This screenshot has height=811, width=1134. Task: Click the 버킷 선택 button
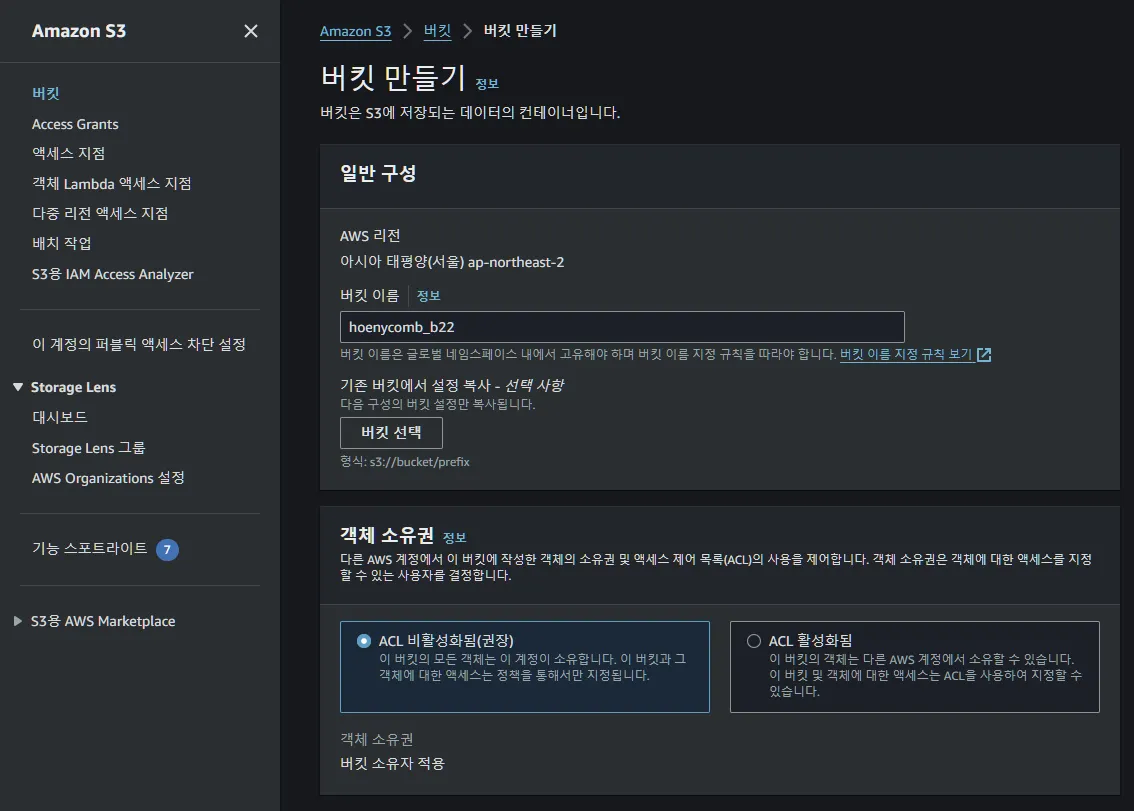click(391, 433)
